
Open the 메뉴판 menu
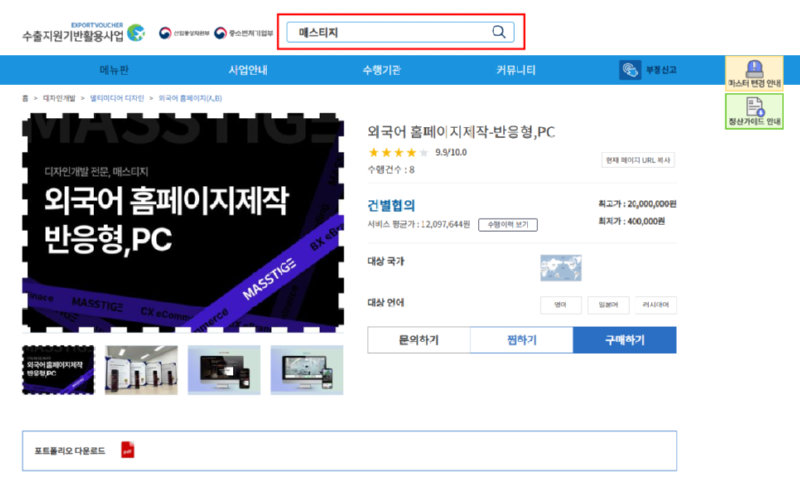(x=114, y=70)
